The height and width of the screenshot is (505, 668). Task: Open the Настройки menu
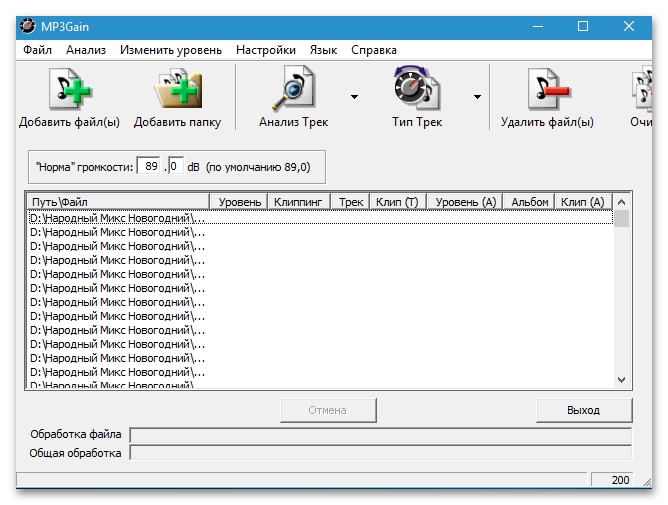[x=266, y=50]
